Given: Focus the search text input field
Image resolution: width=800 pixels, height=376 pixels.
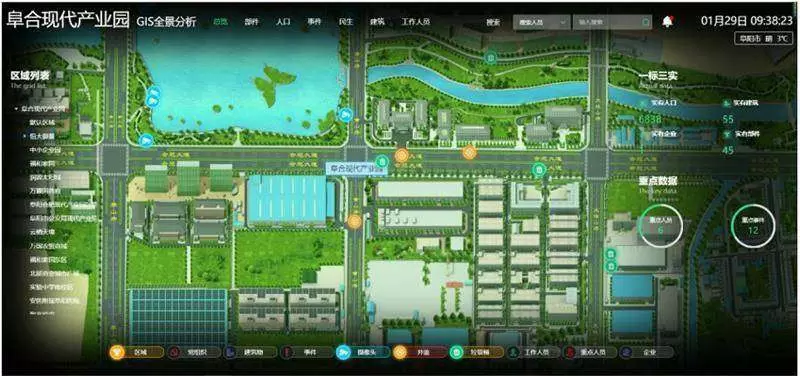Looking at the screenshot, I should click(x=607, y=22).
